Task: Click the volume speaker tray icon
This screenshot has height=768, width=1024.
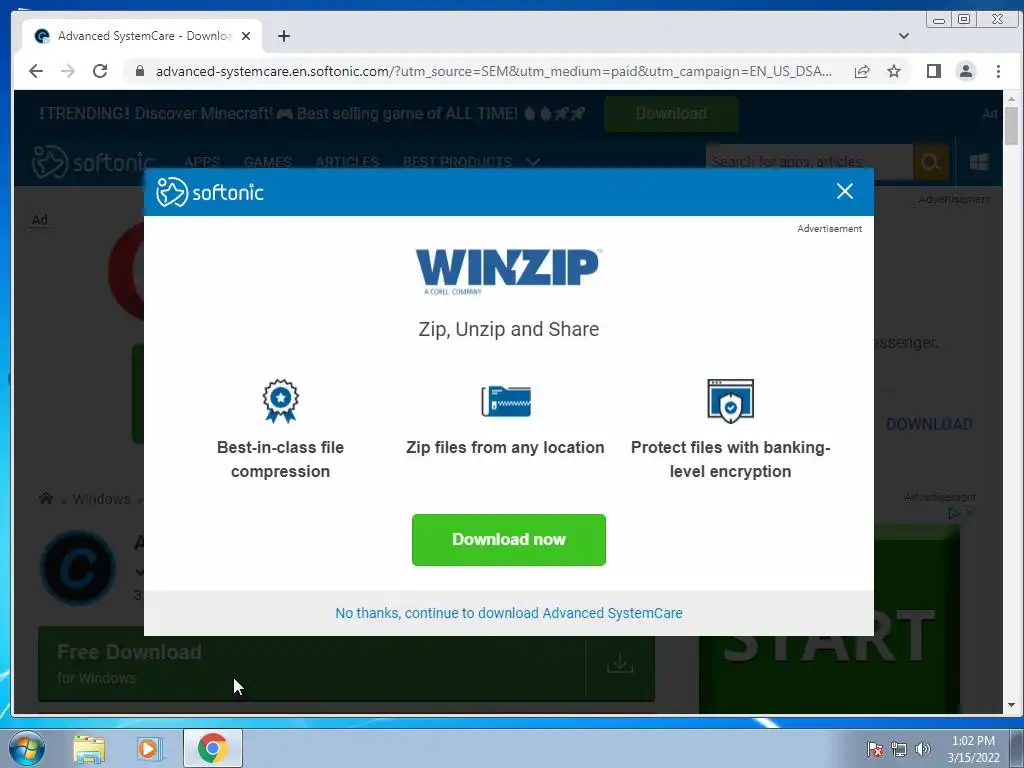Action: (923, 749)
